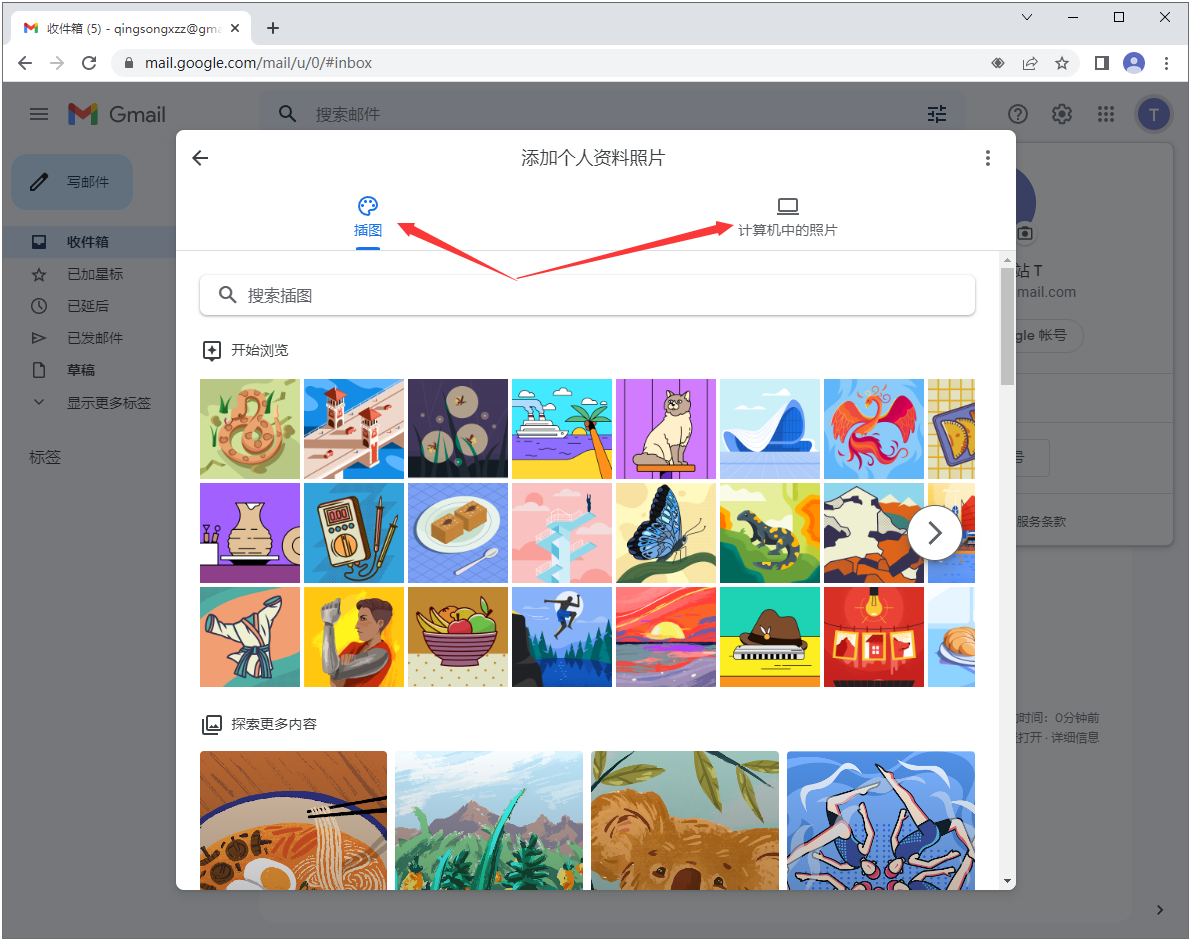This screenshot has height=941, width=1191.
Task: Select the snake illustration thumbnail
Action: click(x=250, y=429)
